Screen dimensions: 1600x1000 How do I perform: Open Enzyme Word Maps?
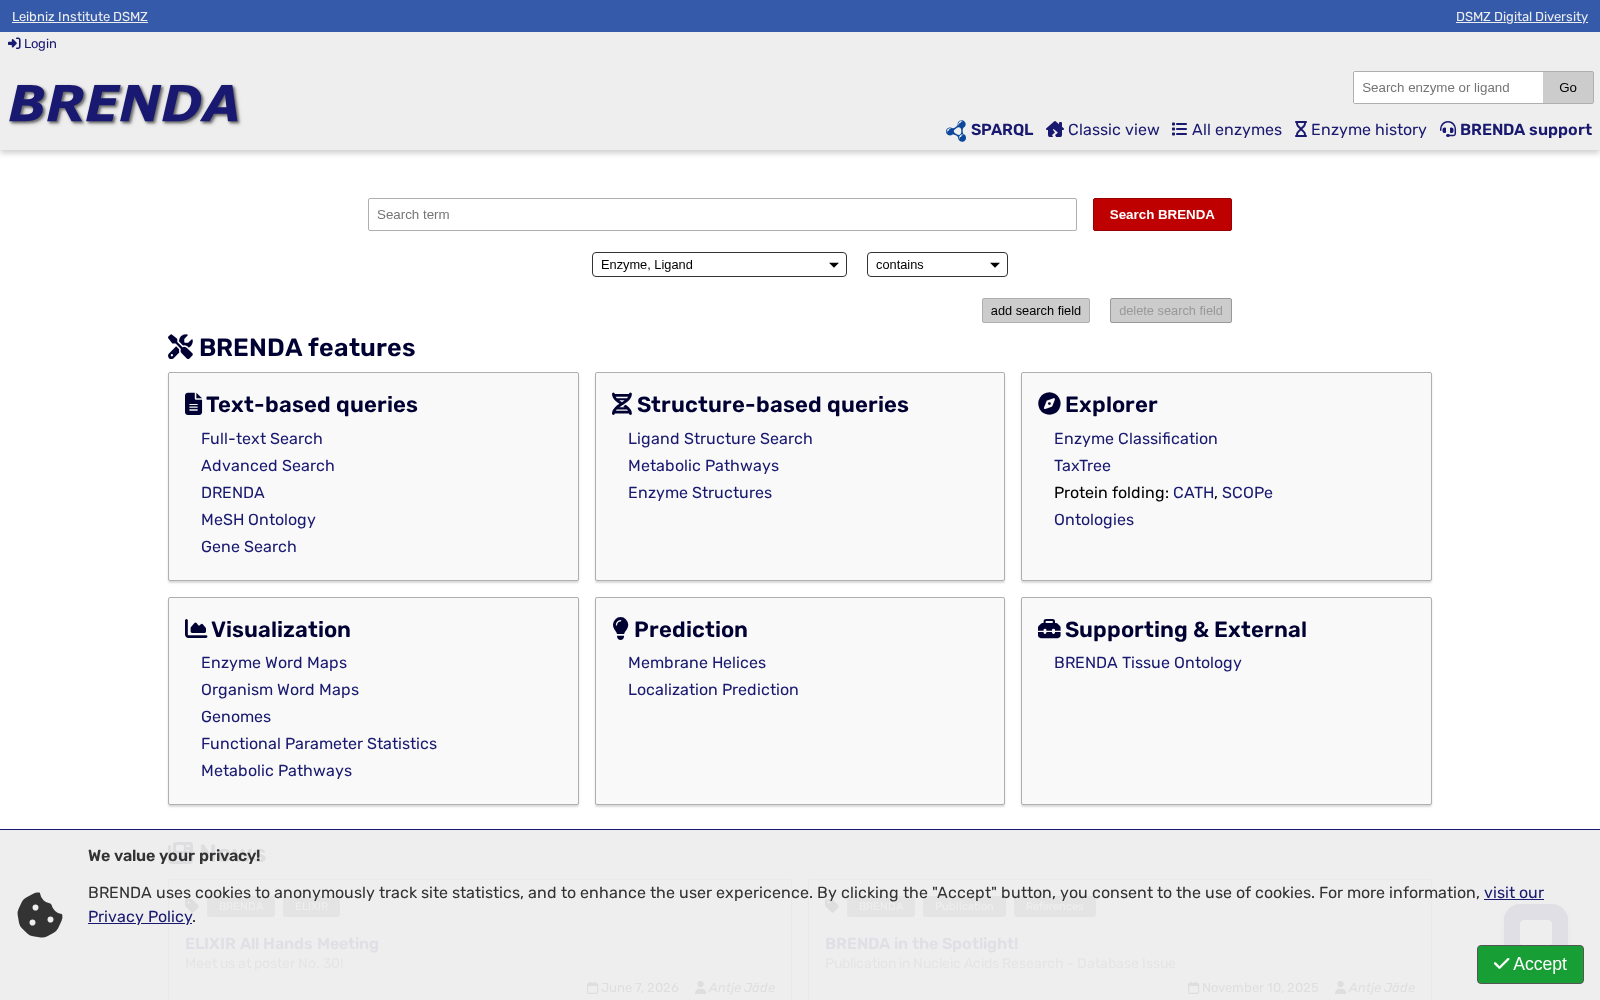(274, 663)
